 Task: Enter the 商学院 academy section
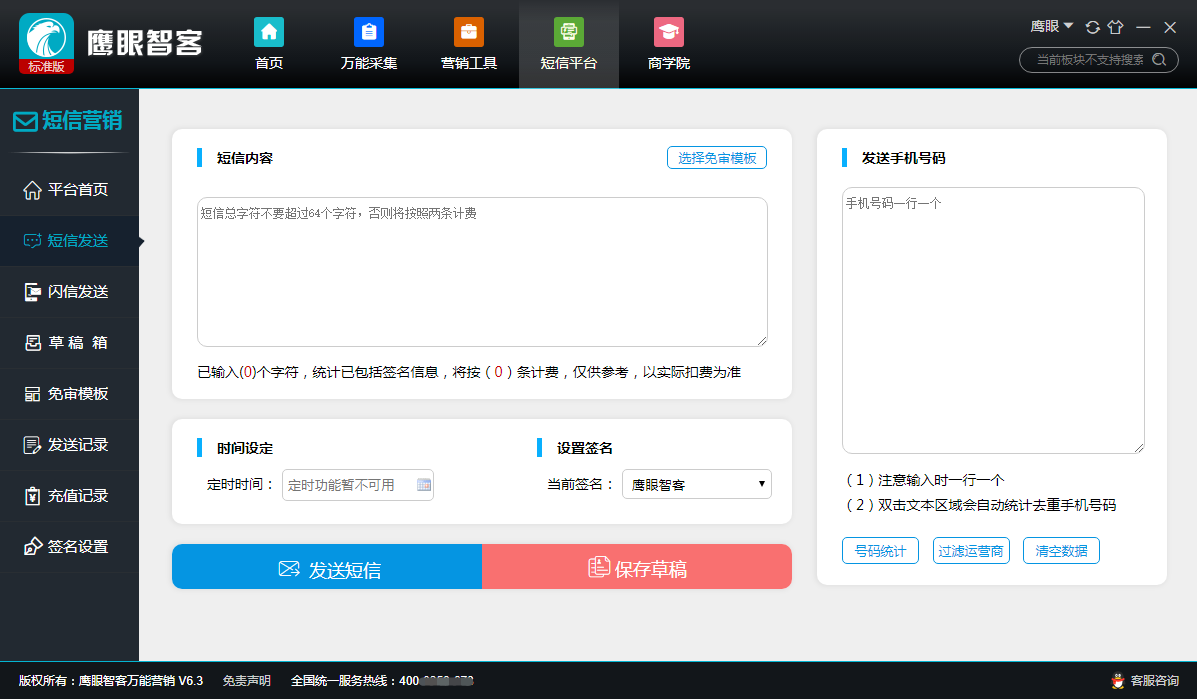click(668, 44)
